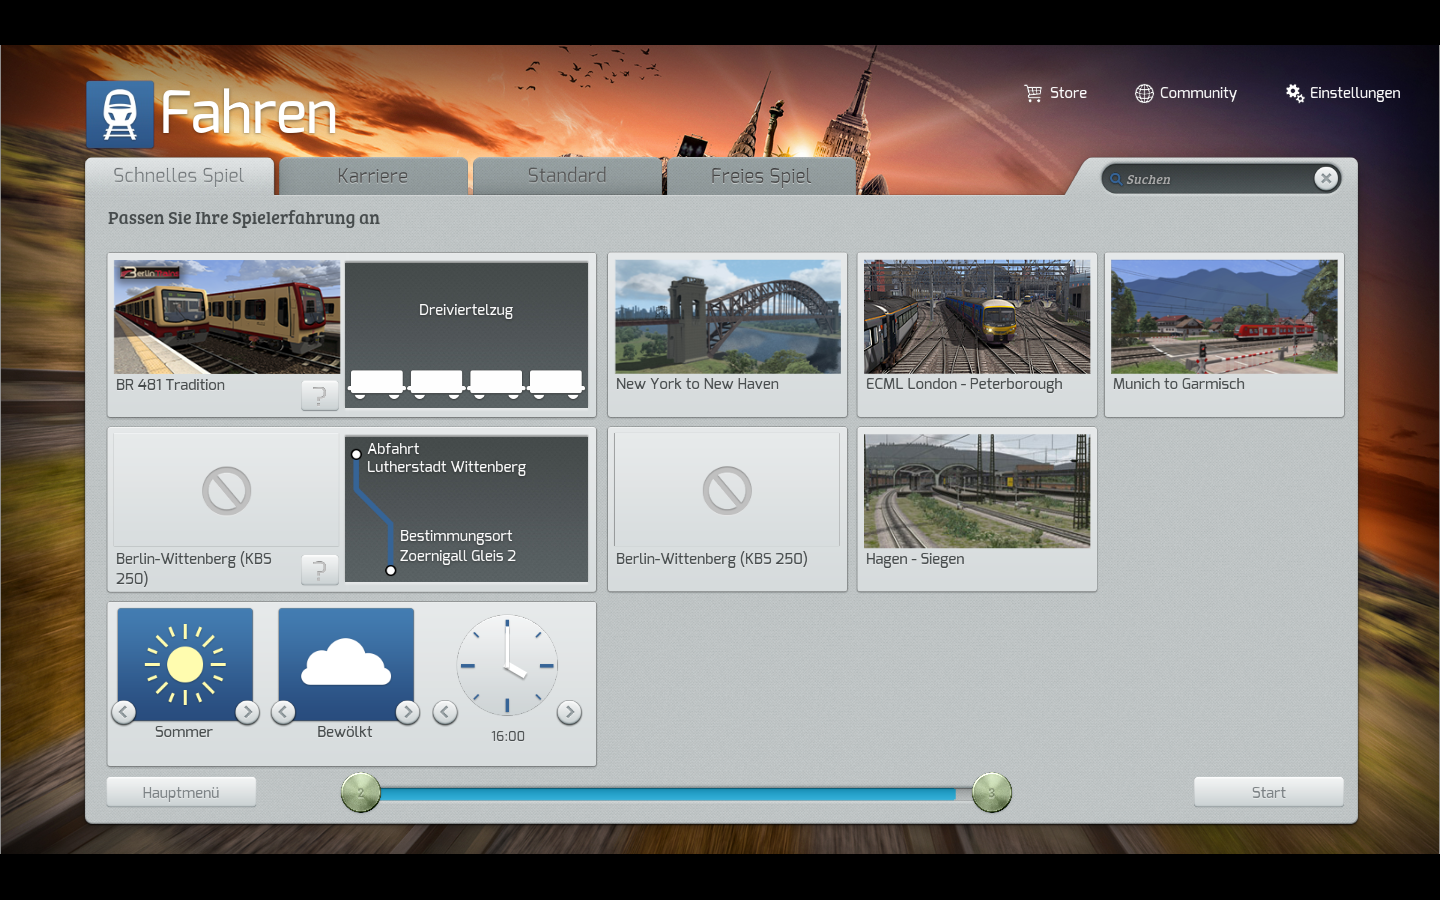This screenshot has height=900, width=1440.
Task: Click the Fahren train logo icon
Action: [x=120, y=115]
